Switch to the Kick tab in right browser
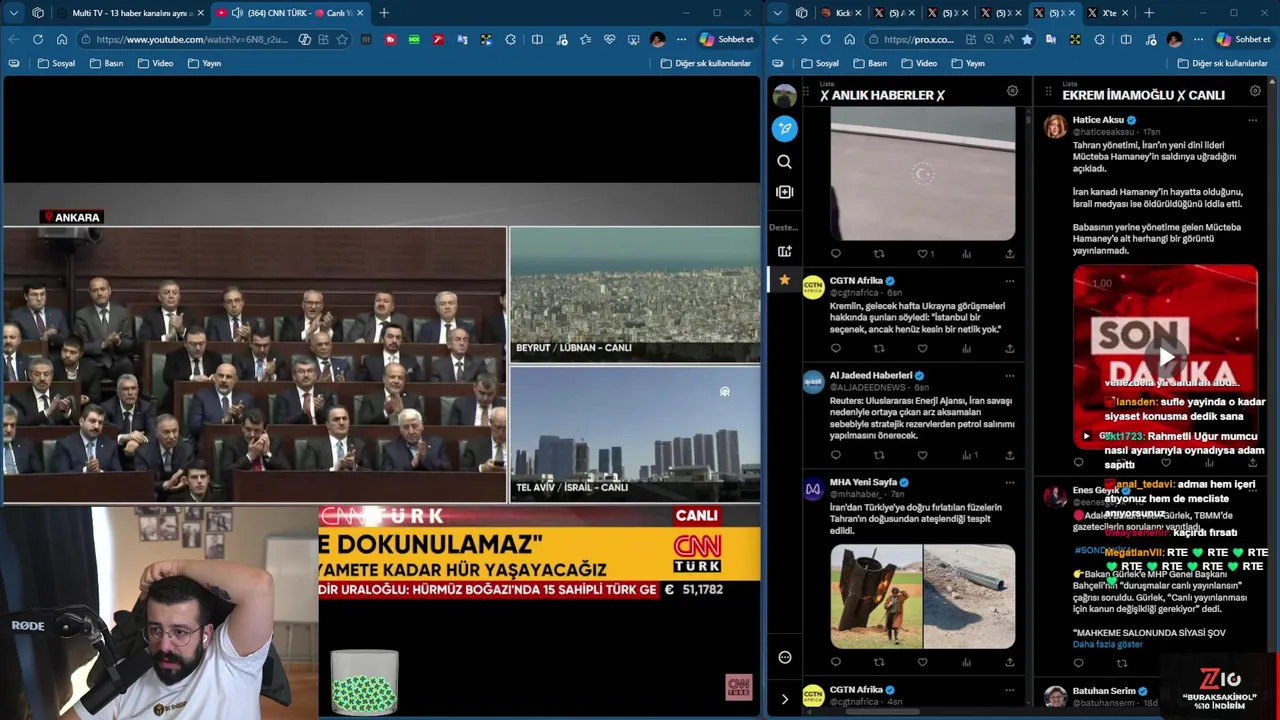Viewport: 1280px width, 720px height. pyautogui.click(x=841, y=13)
